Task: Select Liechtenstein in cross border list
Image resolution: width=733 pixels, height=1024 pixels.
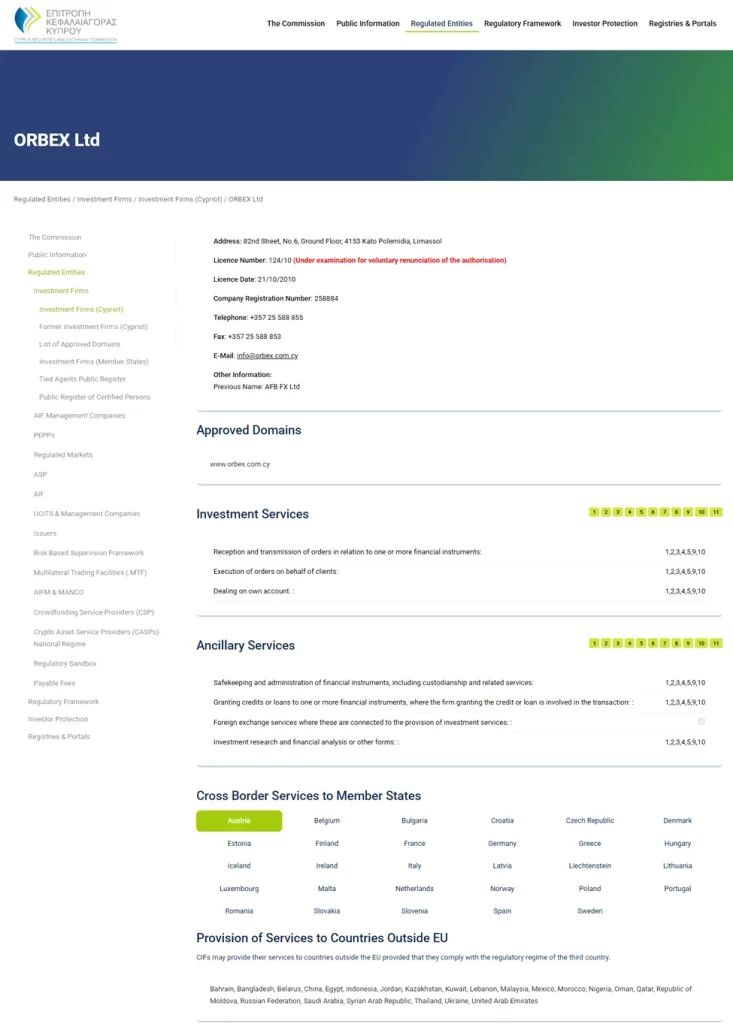Action: coord(590,866)
